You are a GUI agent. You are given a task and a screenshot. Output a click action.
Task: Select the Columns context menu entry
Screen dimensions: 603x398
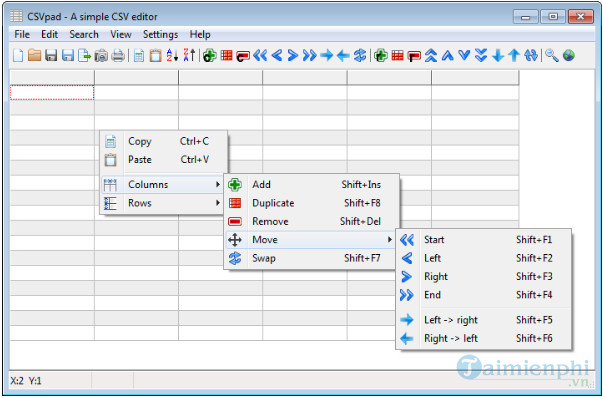coord(163,185)
